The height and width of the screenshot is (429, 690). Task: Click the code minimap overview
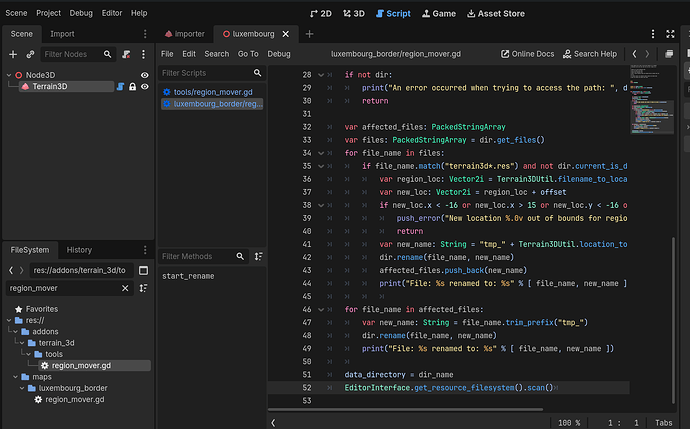pyautogui.click(x=652, y=99)
